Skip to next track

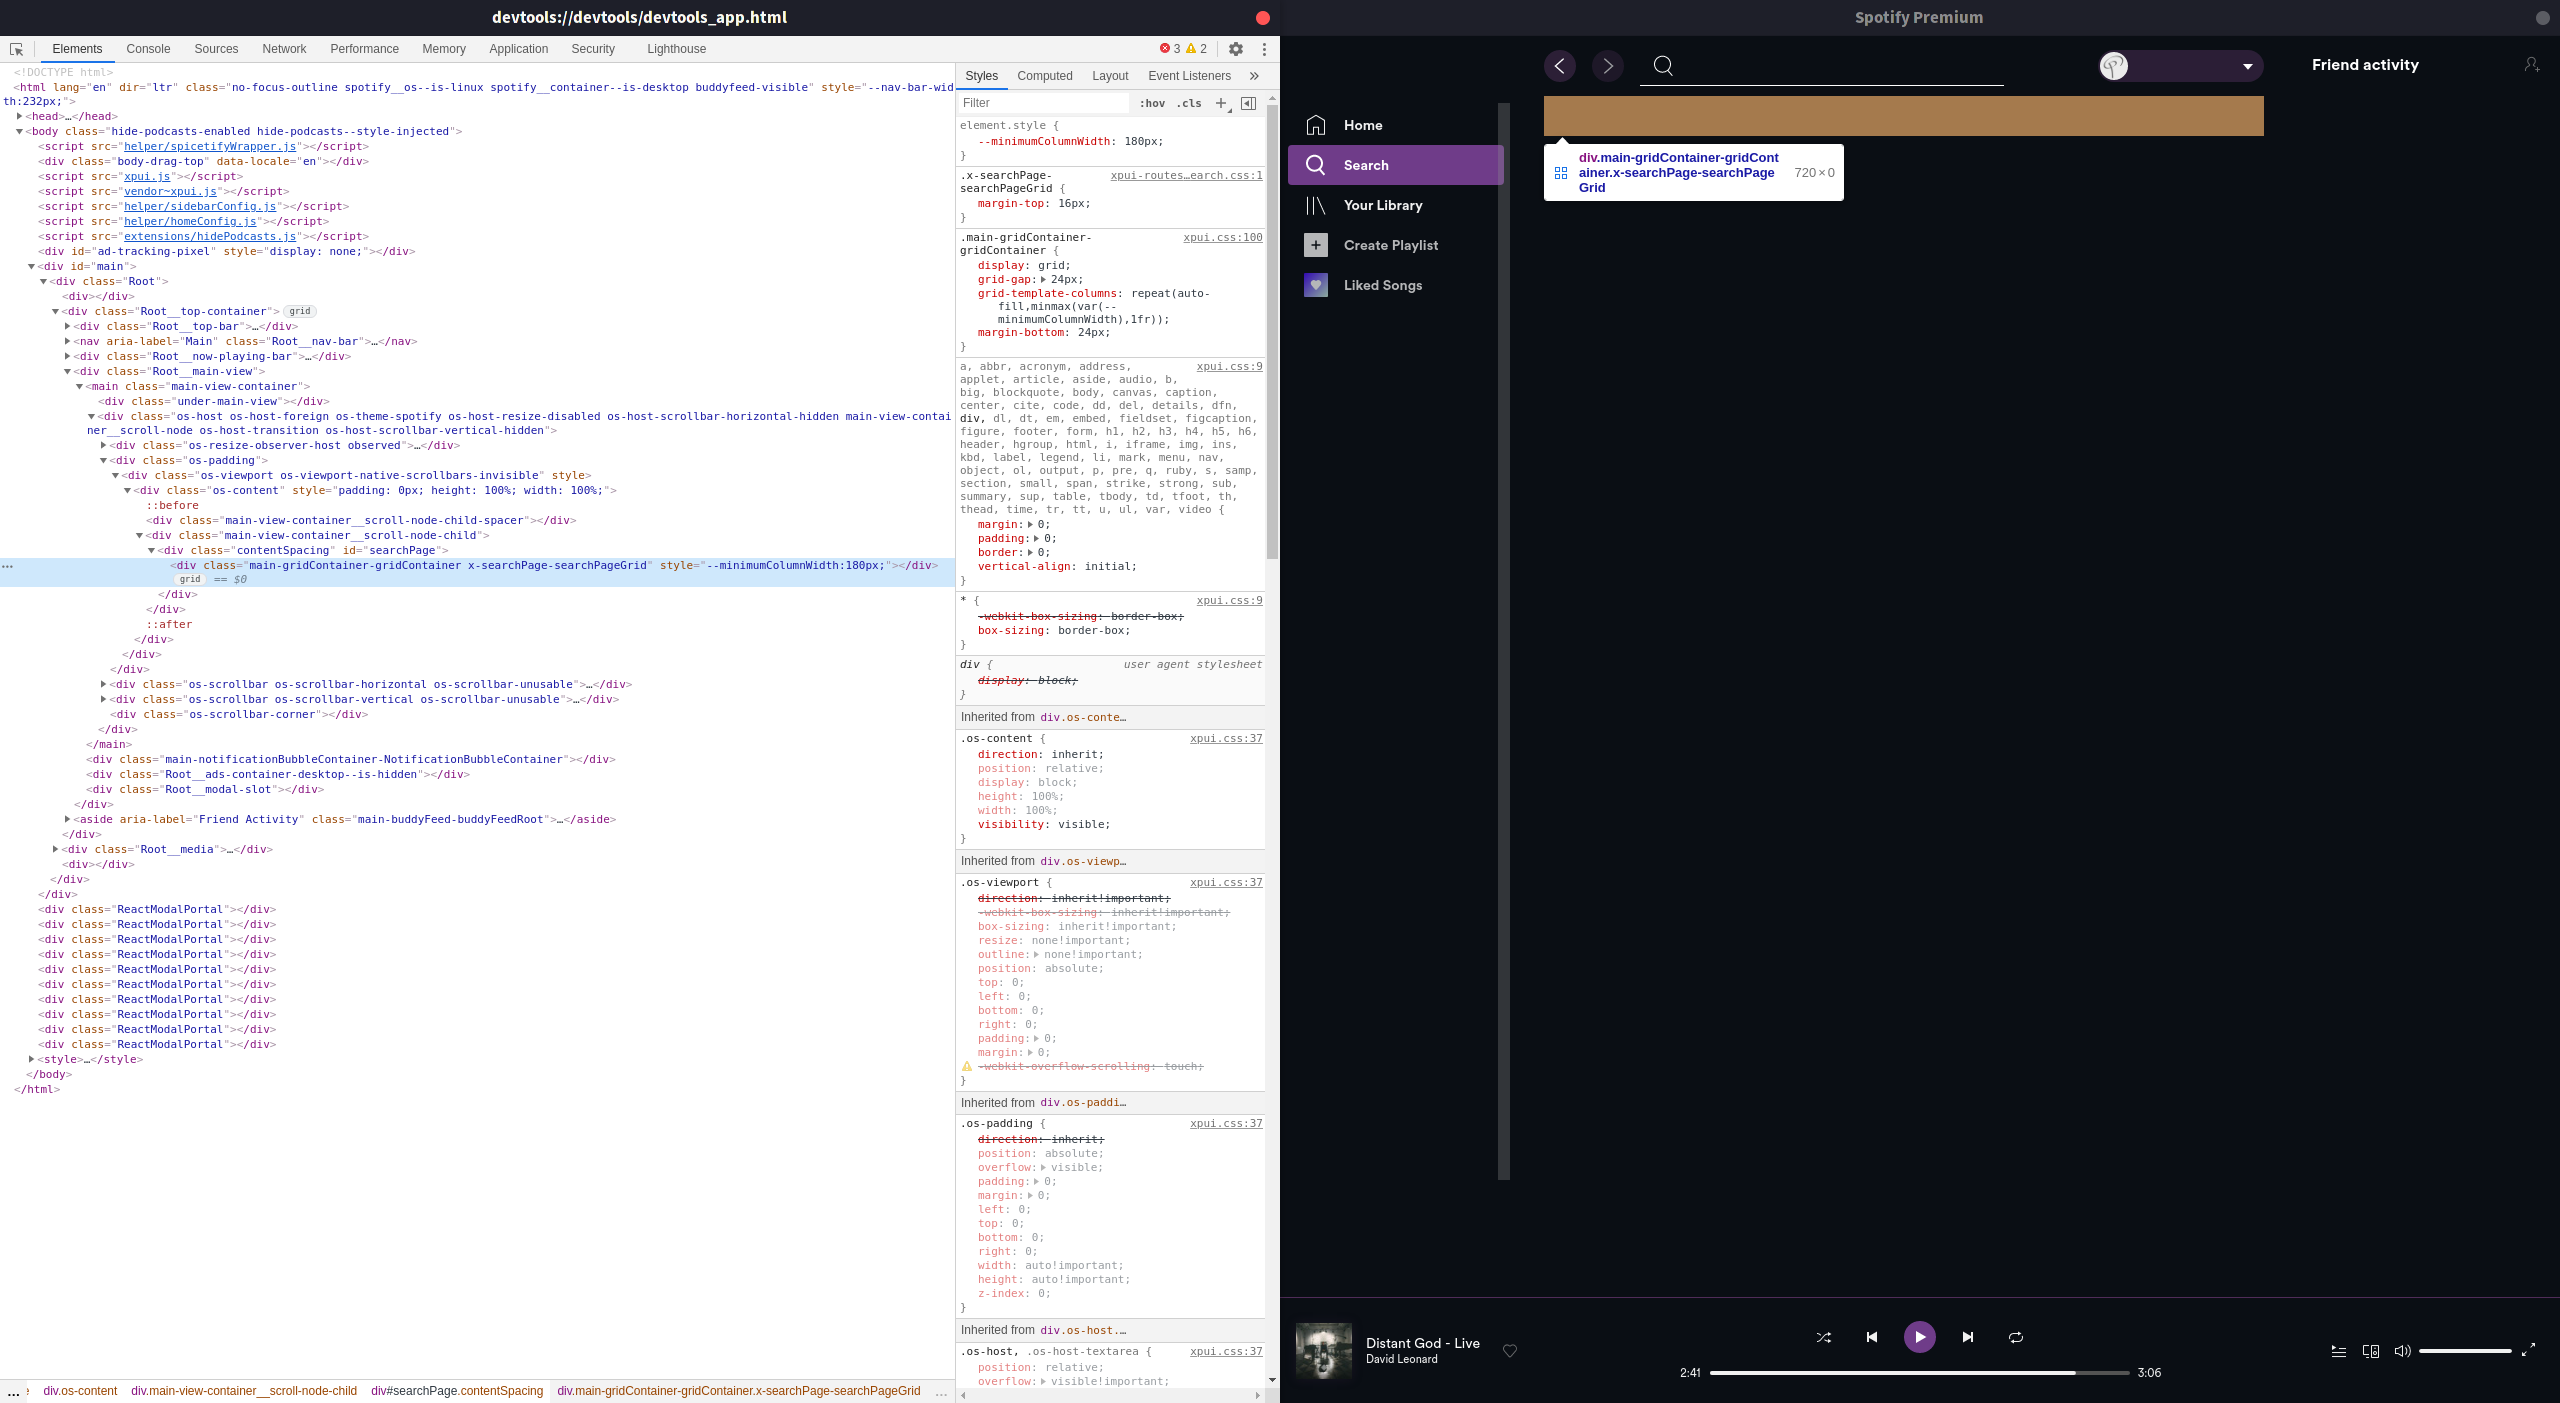(x=1968, y=1337)
